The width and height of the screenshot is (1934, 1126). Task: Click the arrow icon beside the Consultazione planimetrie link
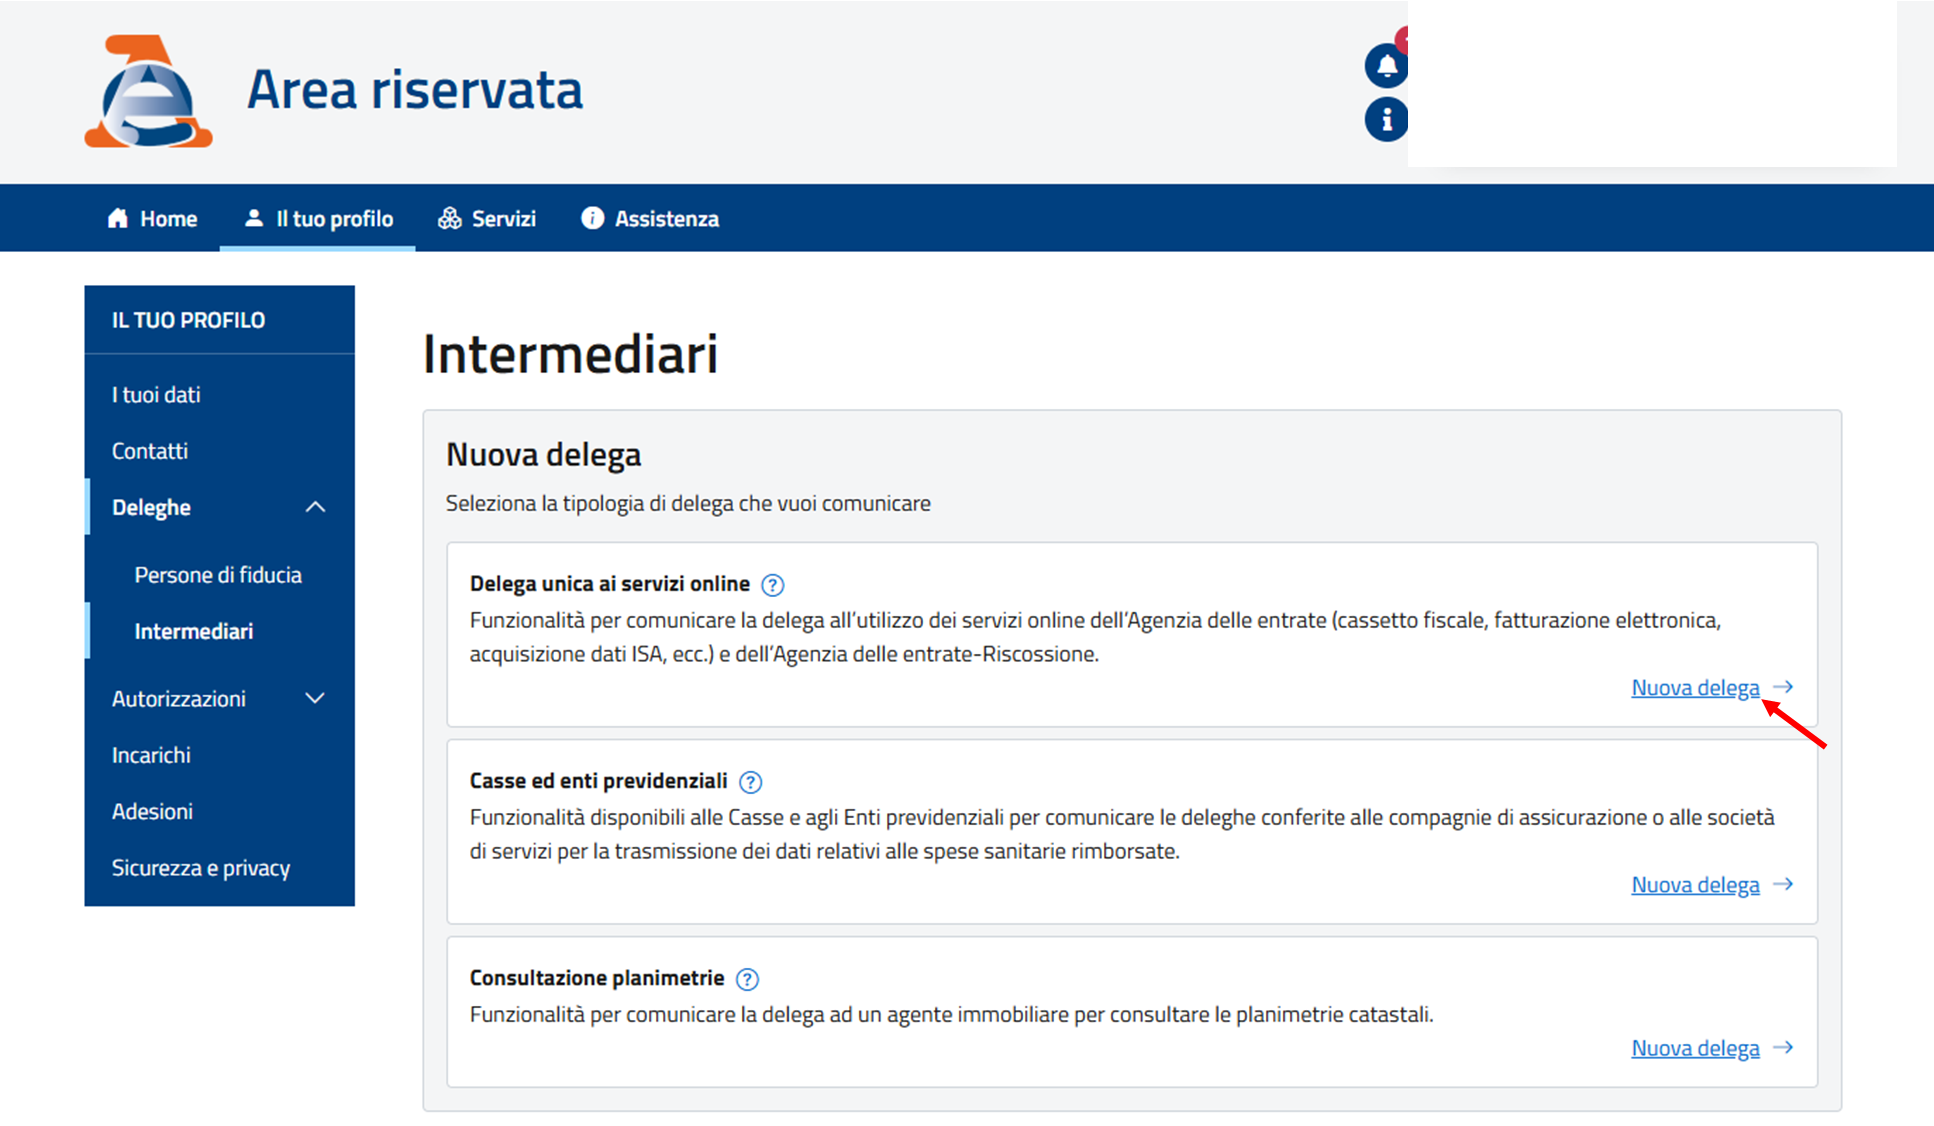tap(1783, 1048)
